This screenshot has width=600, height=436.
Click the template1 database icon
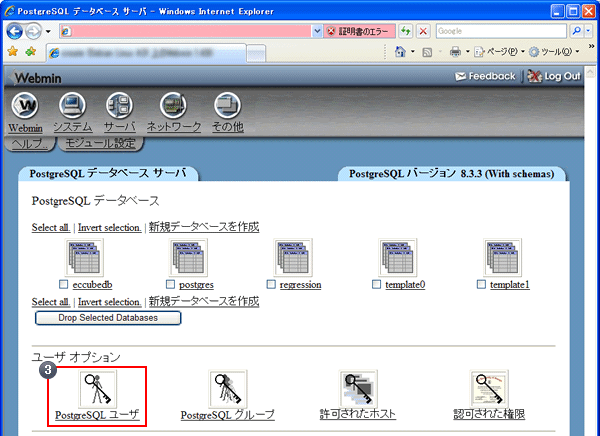[x=502, y=257]
